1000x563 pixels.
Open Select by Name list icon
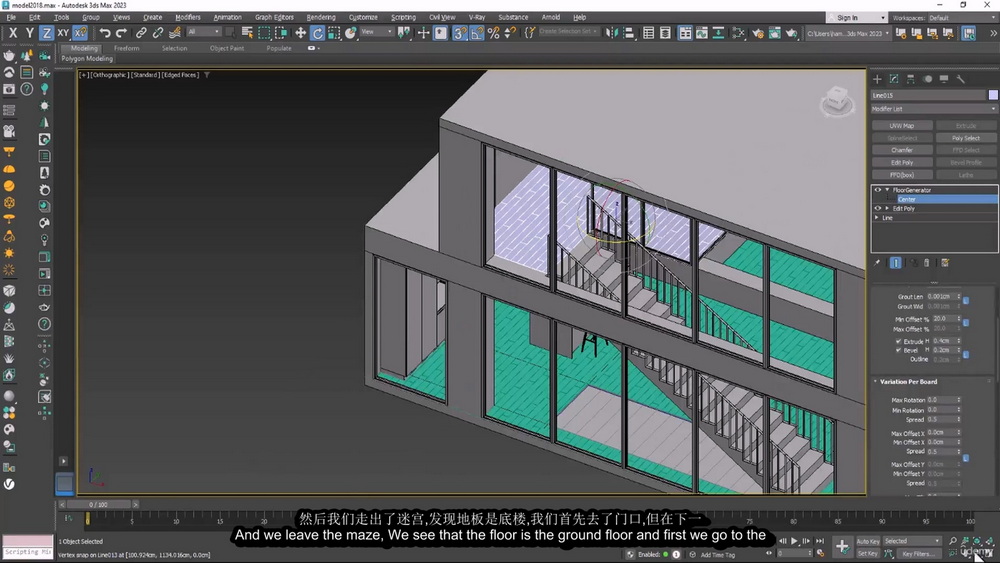(x=247, y=33)
